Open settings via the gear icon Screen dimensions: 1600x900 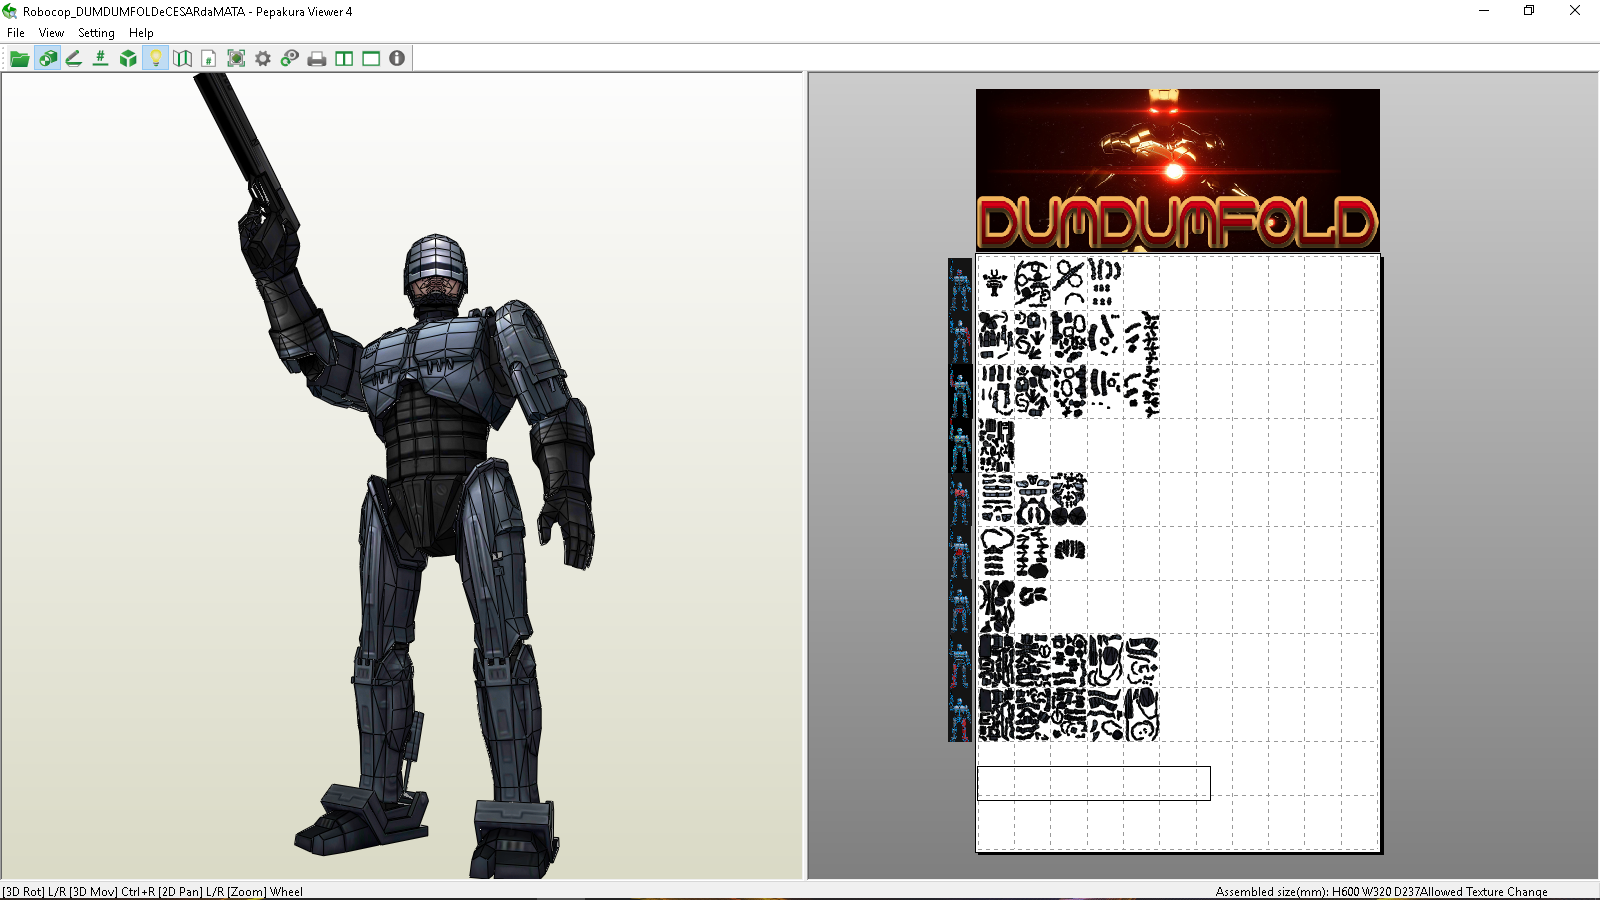click(263, 59)
